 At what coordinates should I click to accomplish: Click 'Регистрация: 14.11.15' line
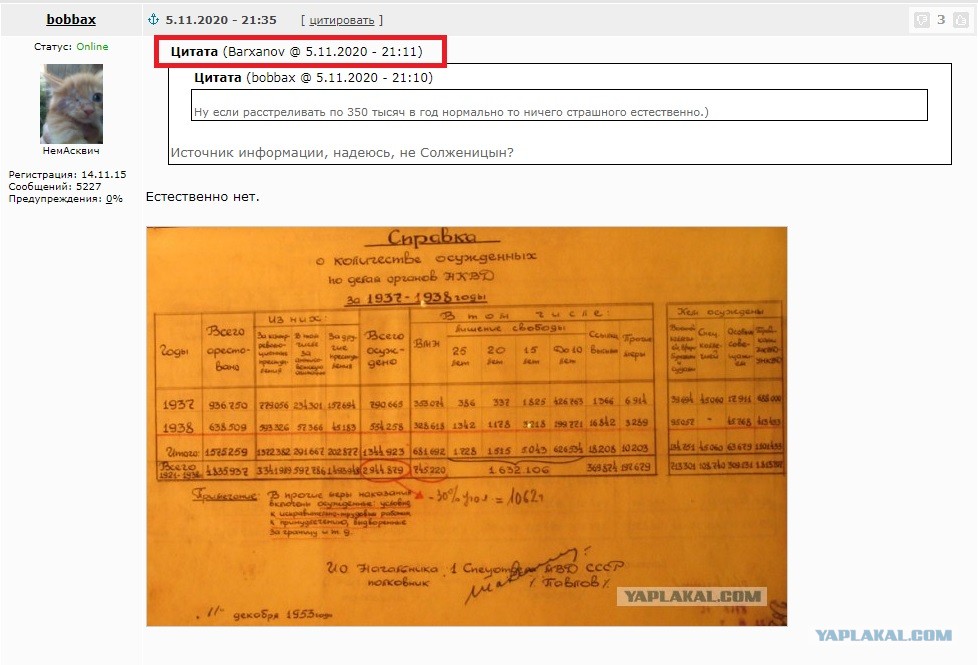click(x=67, y=175)
